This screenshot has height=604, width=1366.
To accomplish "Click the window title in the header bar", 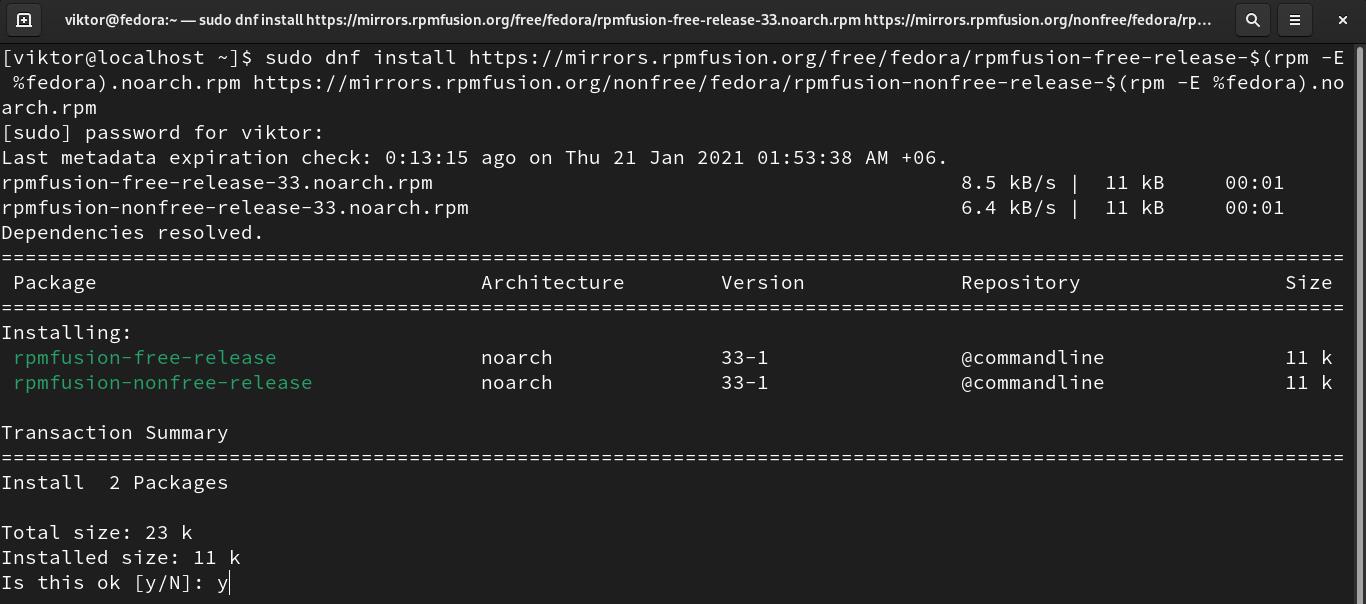I will 637,19.
